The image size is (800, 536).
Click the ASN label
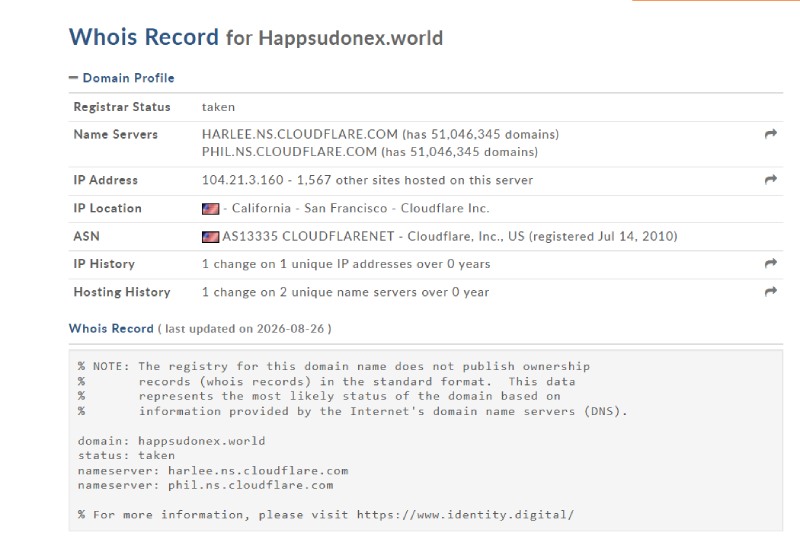pos(87,237)
